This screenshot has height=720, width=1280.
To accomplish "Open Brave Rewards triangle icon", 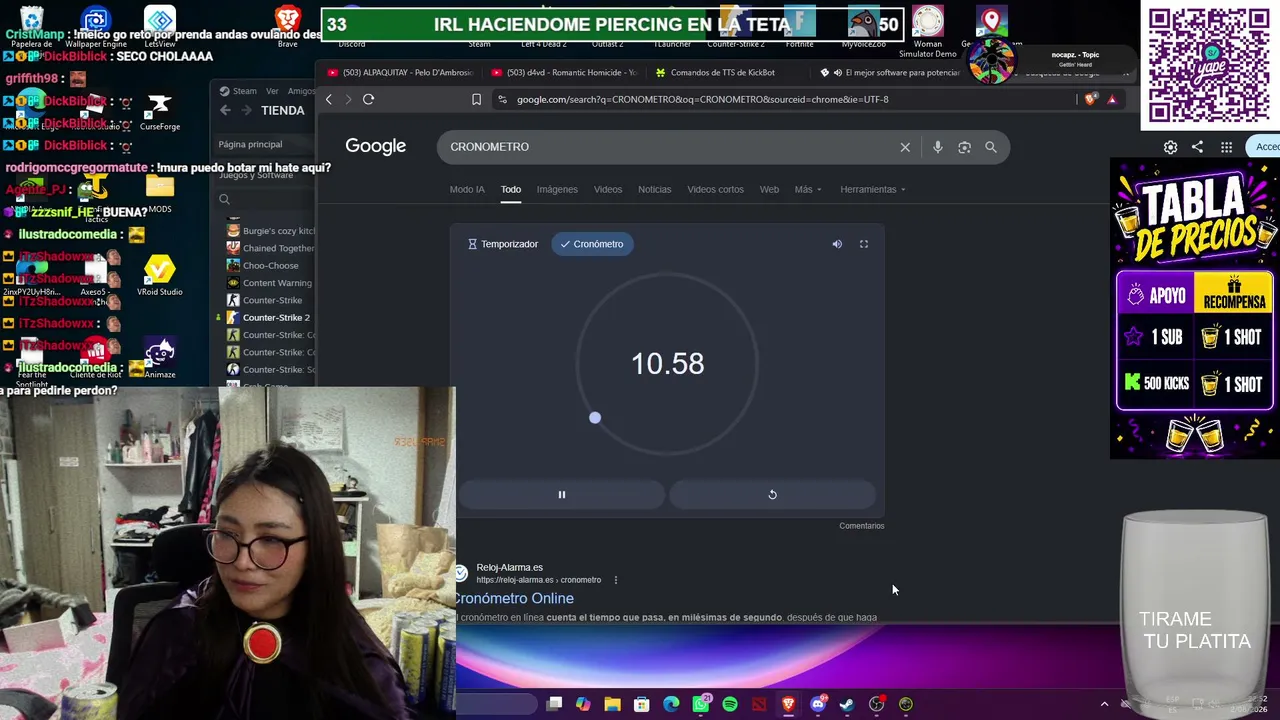I will (x=1111, y=99).
